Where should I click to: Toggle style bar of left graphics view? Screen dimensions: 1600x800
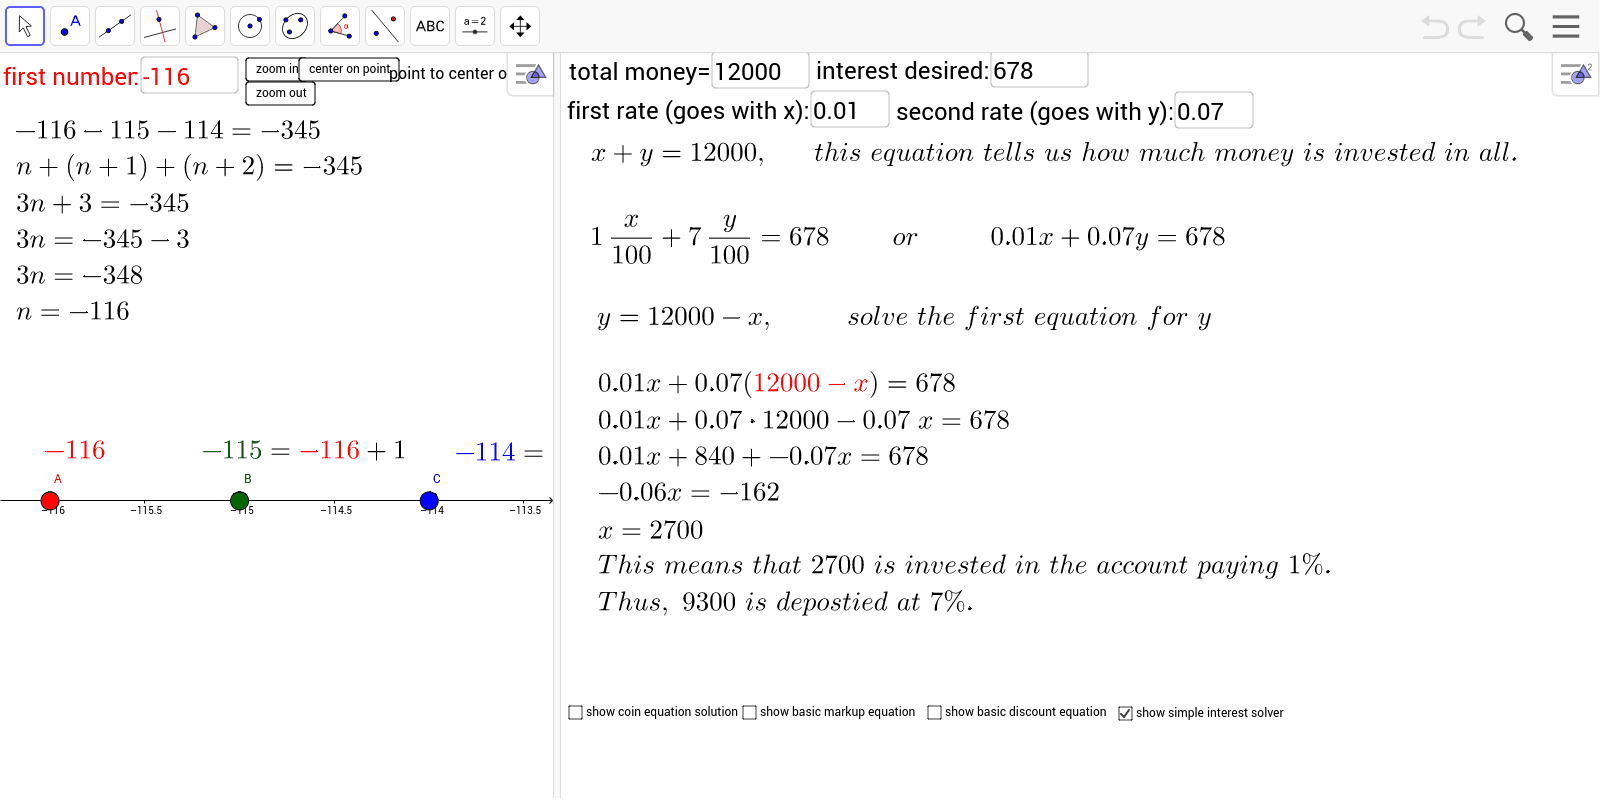pyautogui.click(x=530, y=75)
